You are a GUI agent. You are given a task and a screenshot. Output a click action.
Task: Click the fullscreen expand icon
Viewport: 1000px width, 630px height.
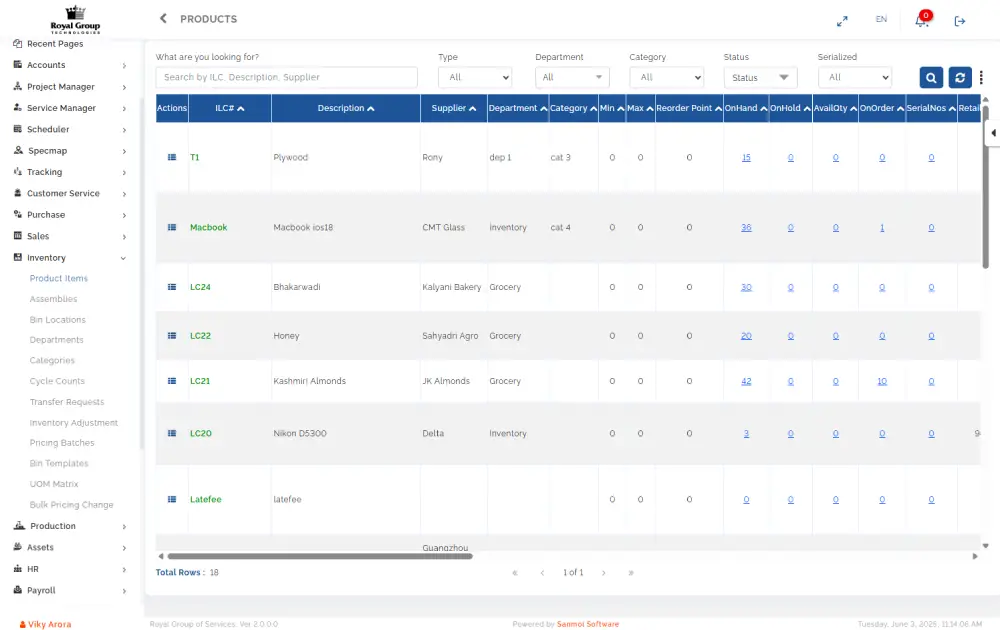[x=842, y=20]
